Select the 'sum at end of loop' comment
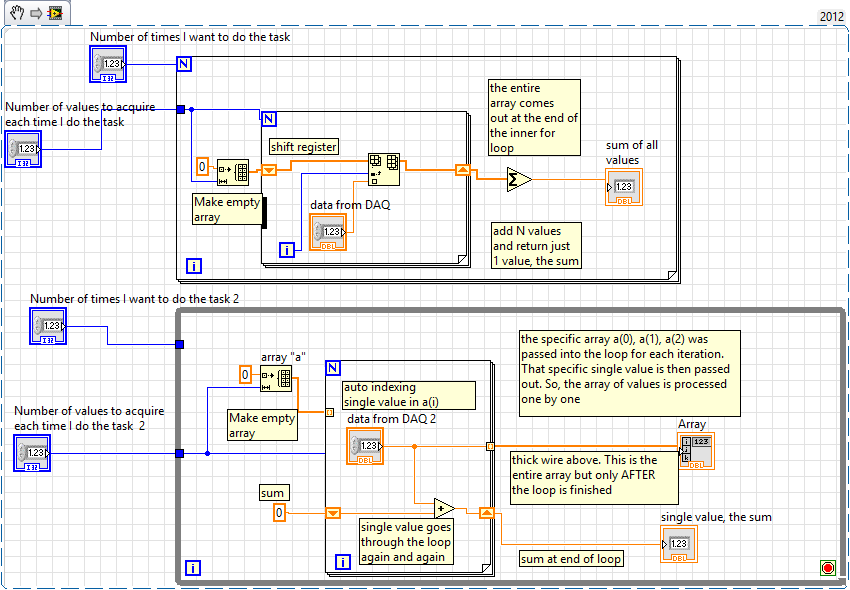Screen dimensions: 850x590 (x=571, y=559)
